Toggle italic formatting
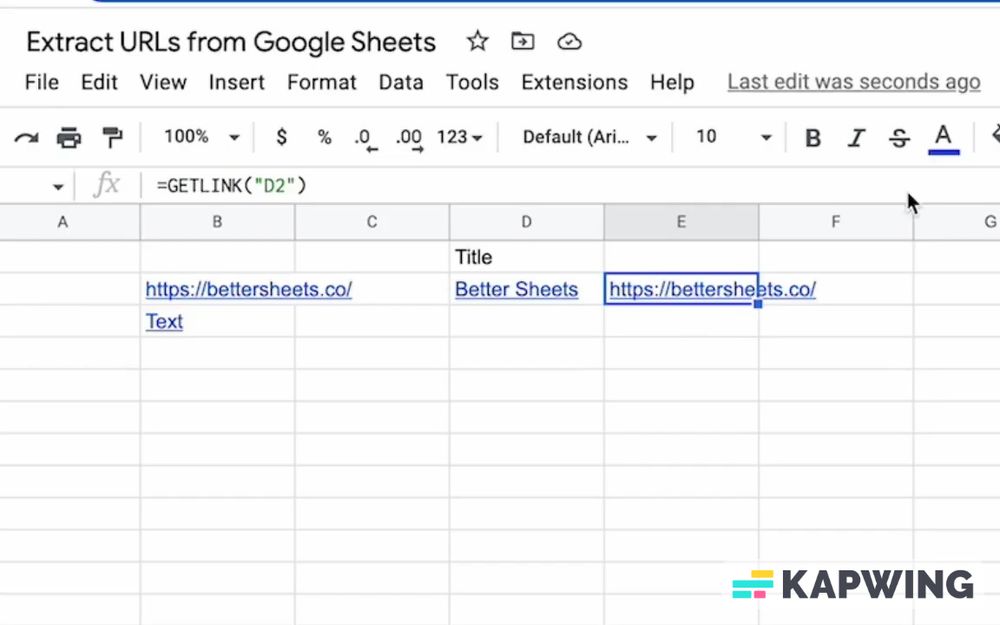 [856, 137]
